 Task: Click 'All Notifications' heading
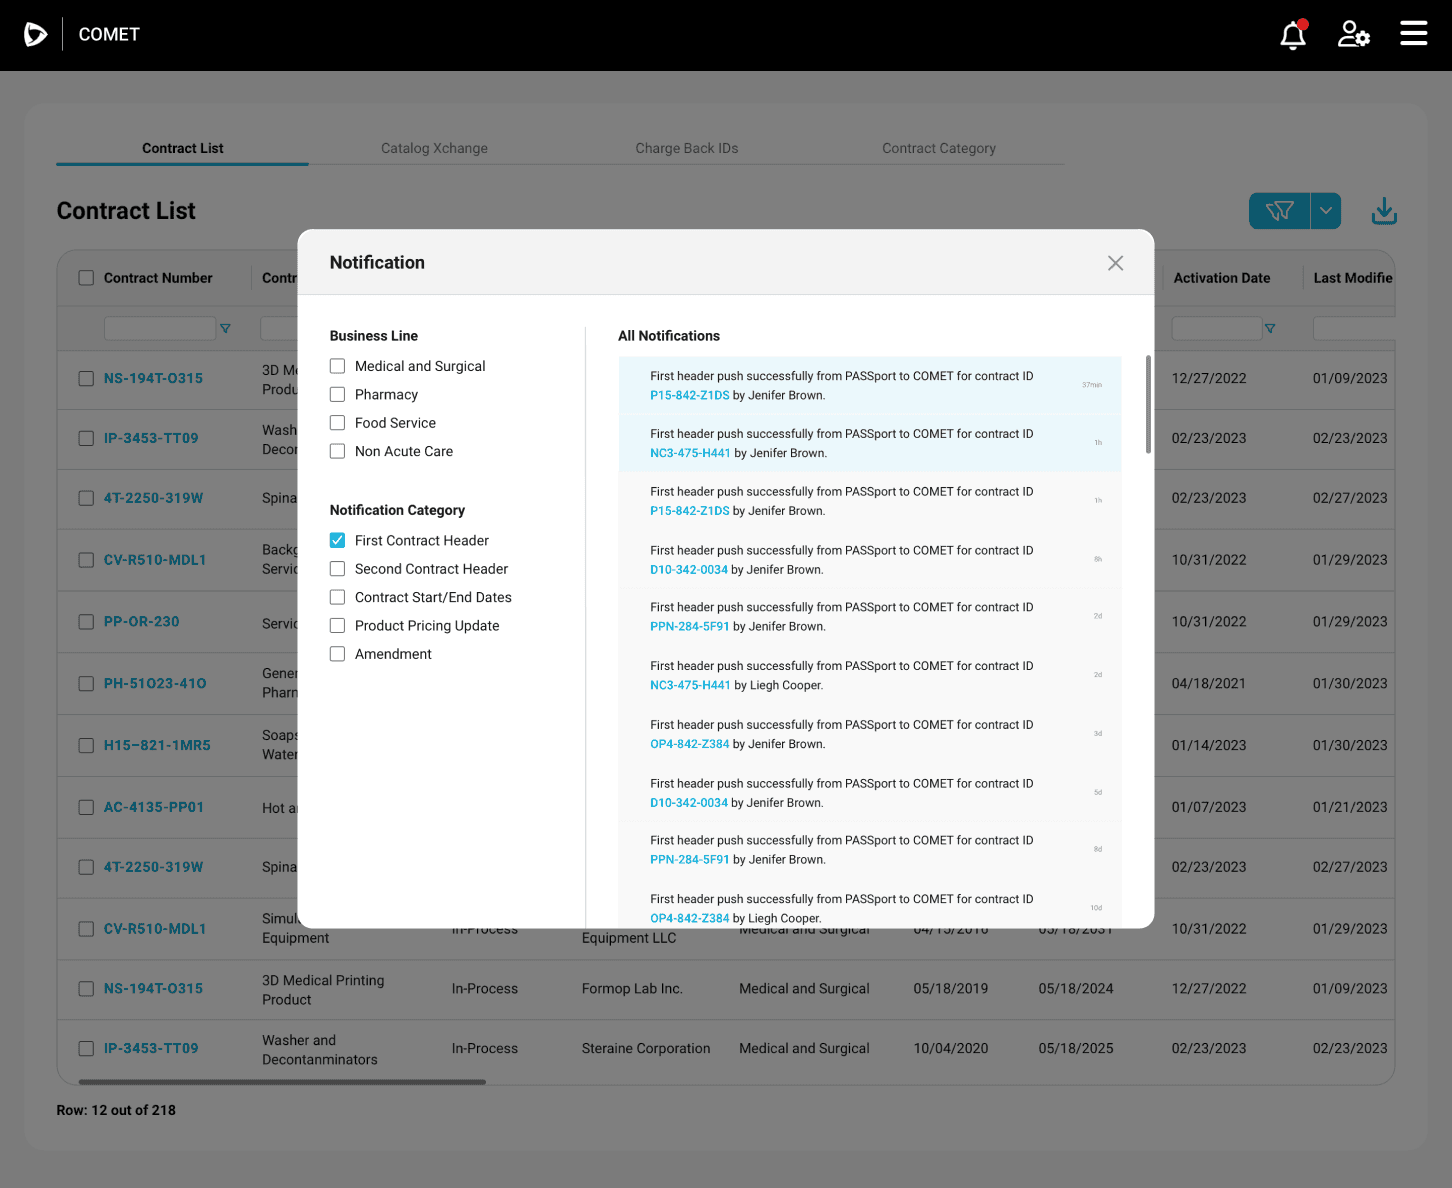coord(669,336)
